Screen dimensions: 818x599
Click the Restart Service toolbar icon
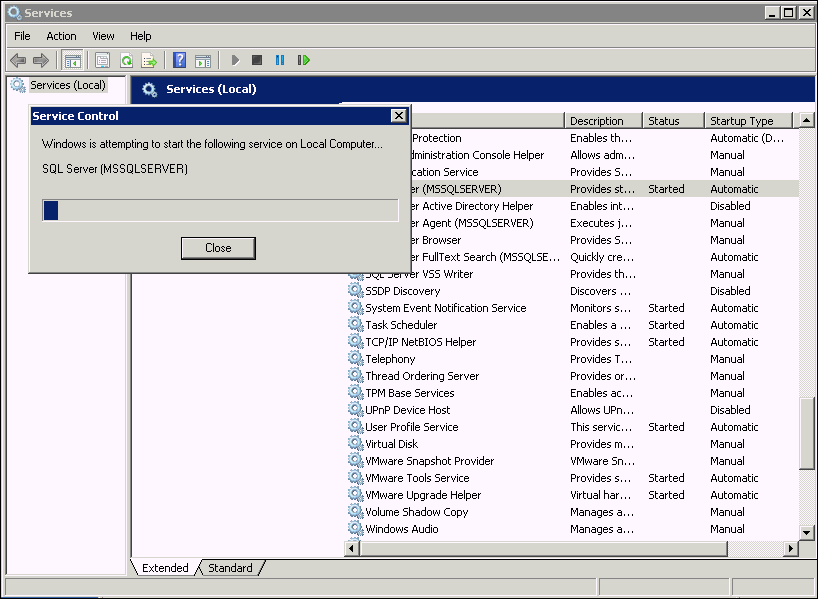click(303, 60)
